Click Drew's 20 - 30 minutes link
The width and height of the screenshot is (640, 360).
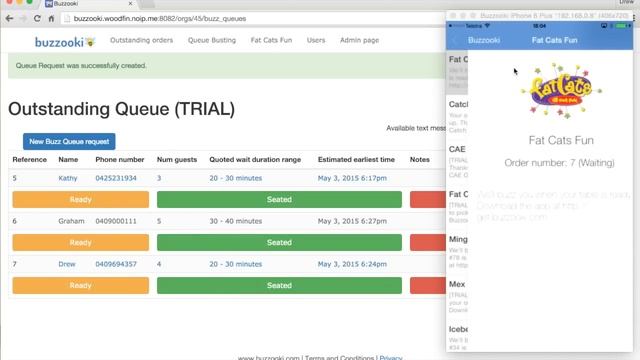[x=236, y=264]
